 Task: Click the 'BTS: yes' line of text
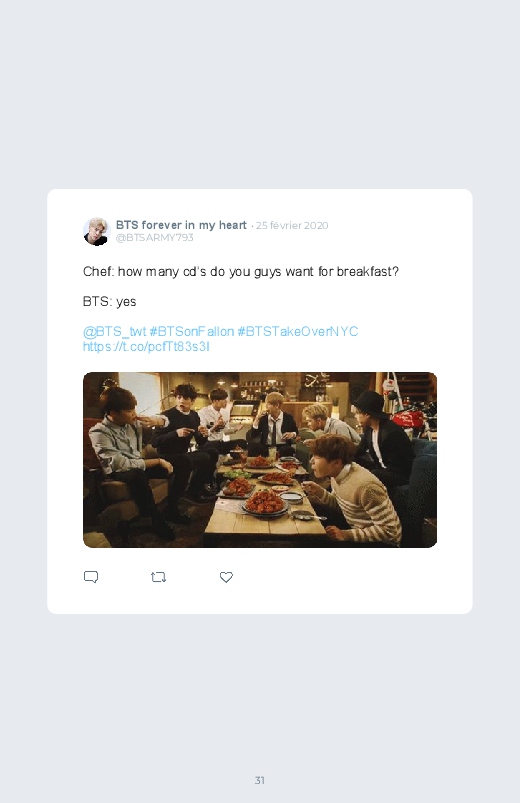click(x=110, y=302)
